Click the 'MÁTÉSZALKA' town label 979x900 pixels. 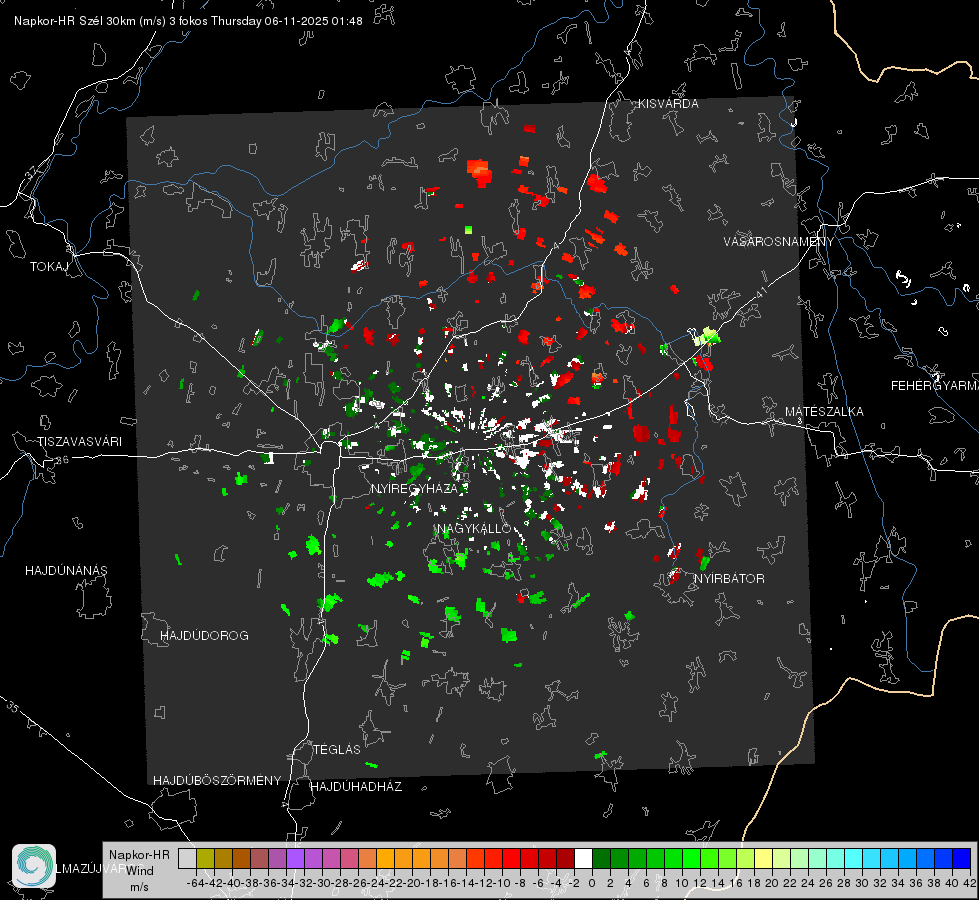point(824,412)
